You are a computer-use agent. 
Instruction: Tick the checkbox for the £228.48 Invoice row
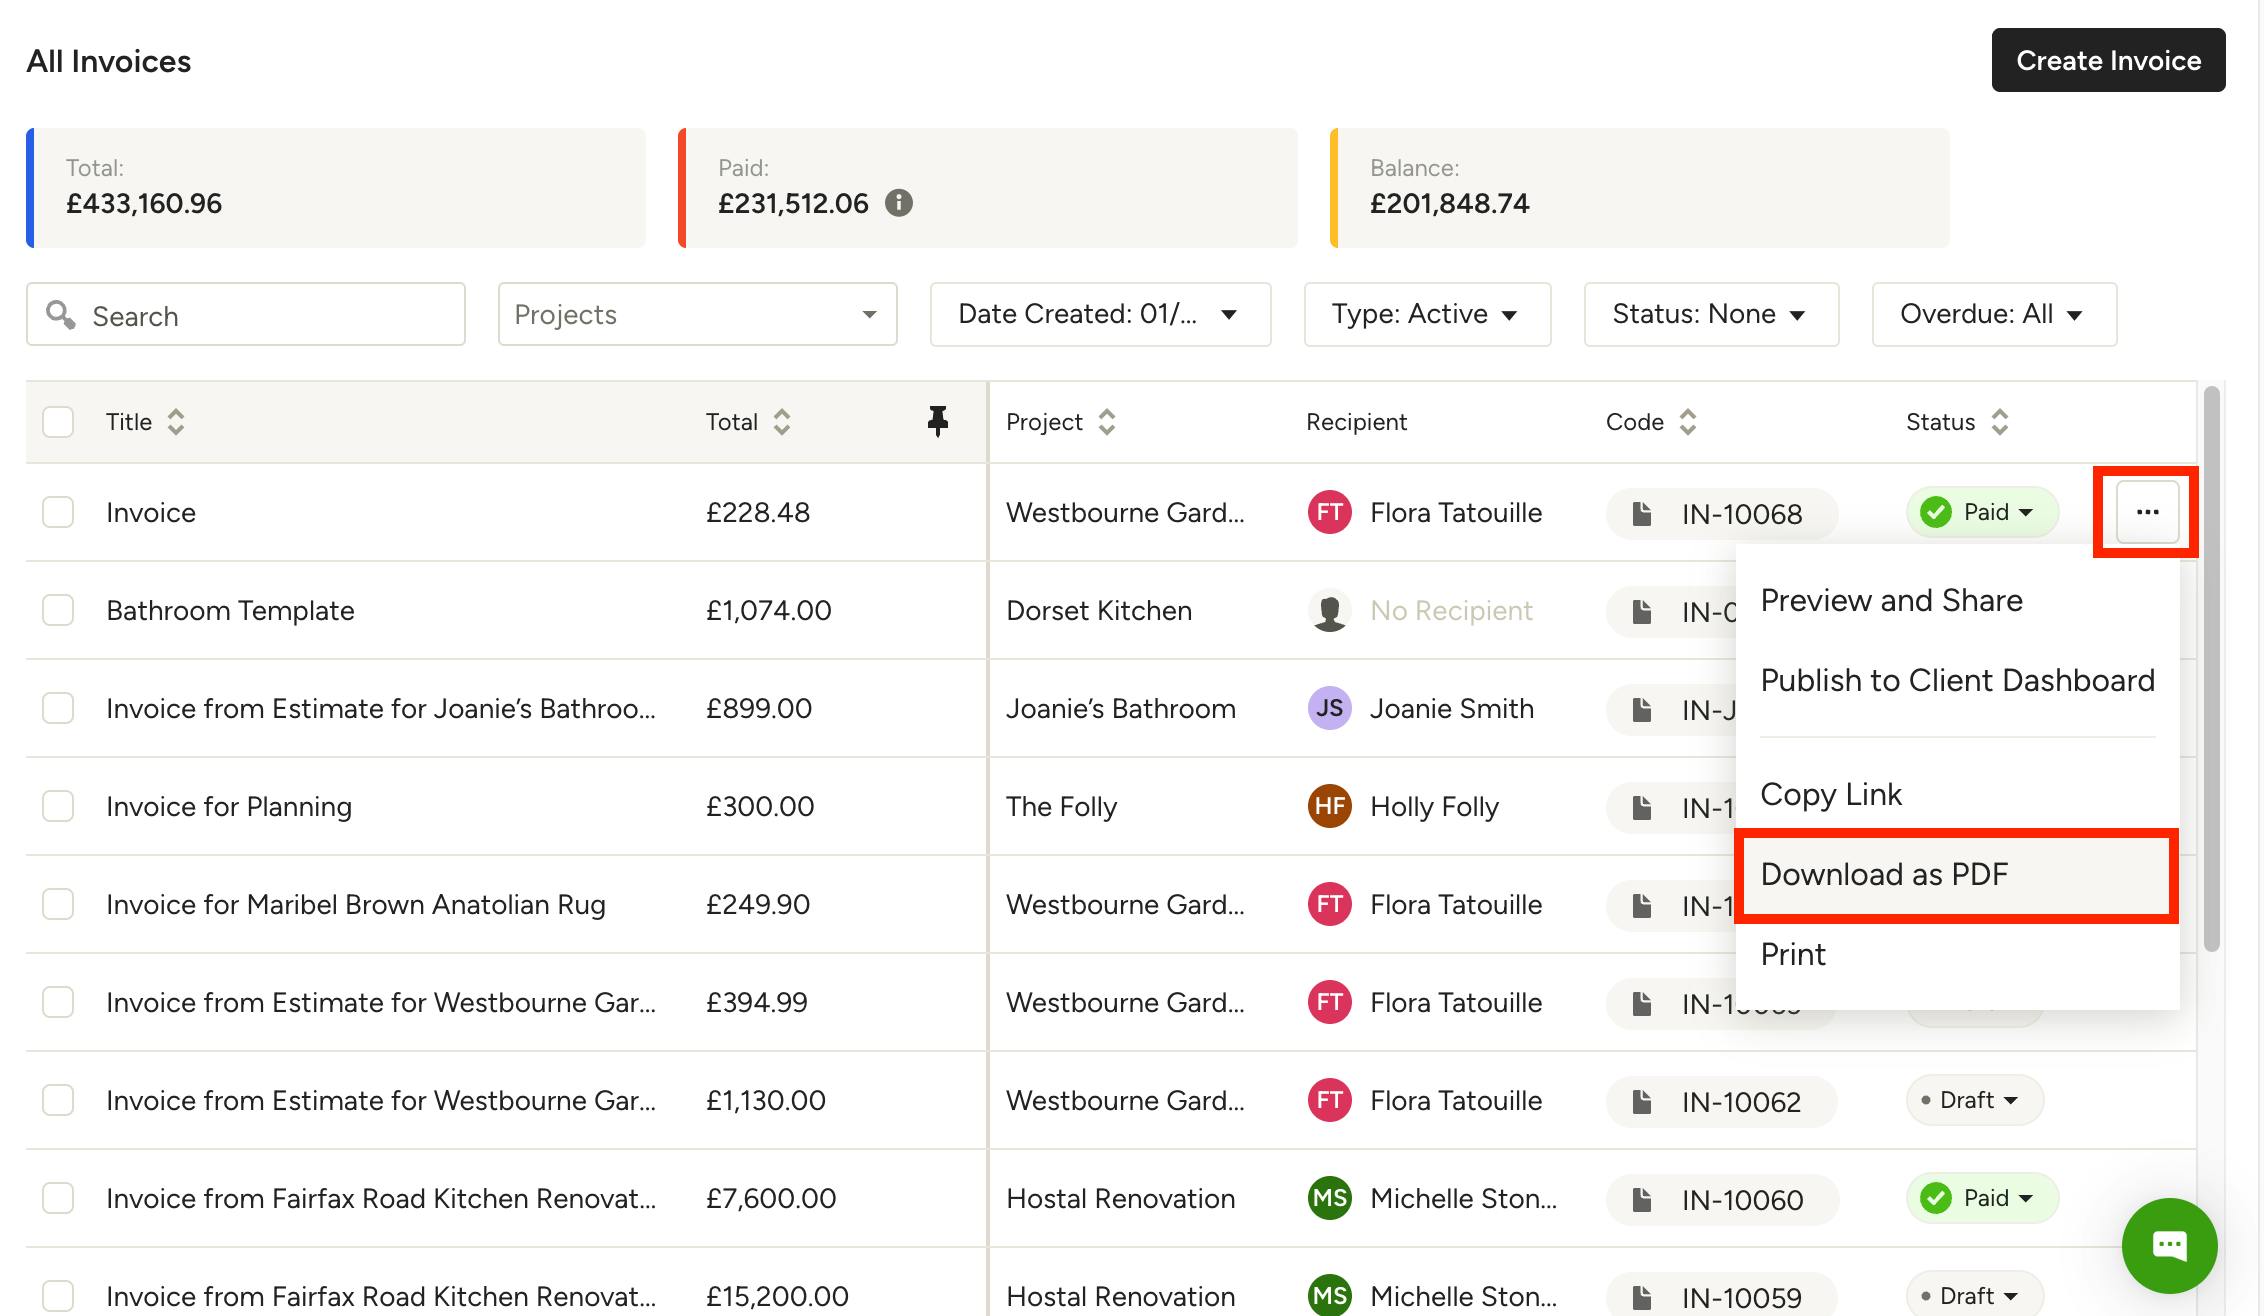[x=58, y=512]
